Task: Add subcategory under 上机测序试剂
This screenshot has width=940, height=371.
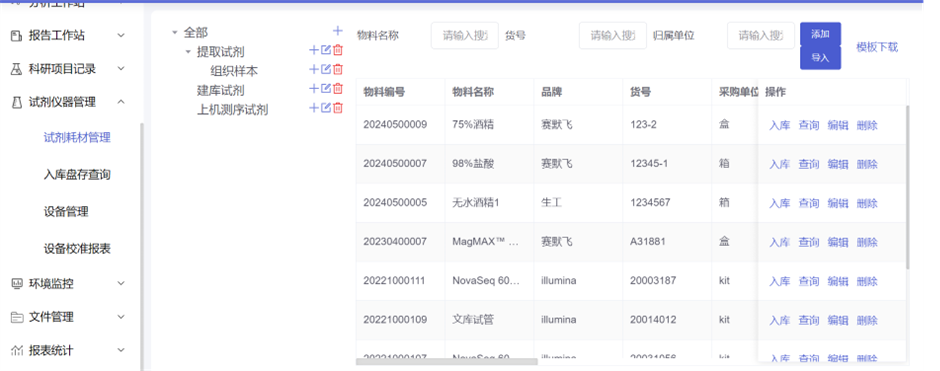Action: 314,108
